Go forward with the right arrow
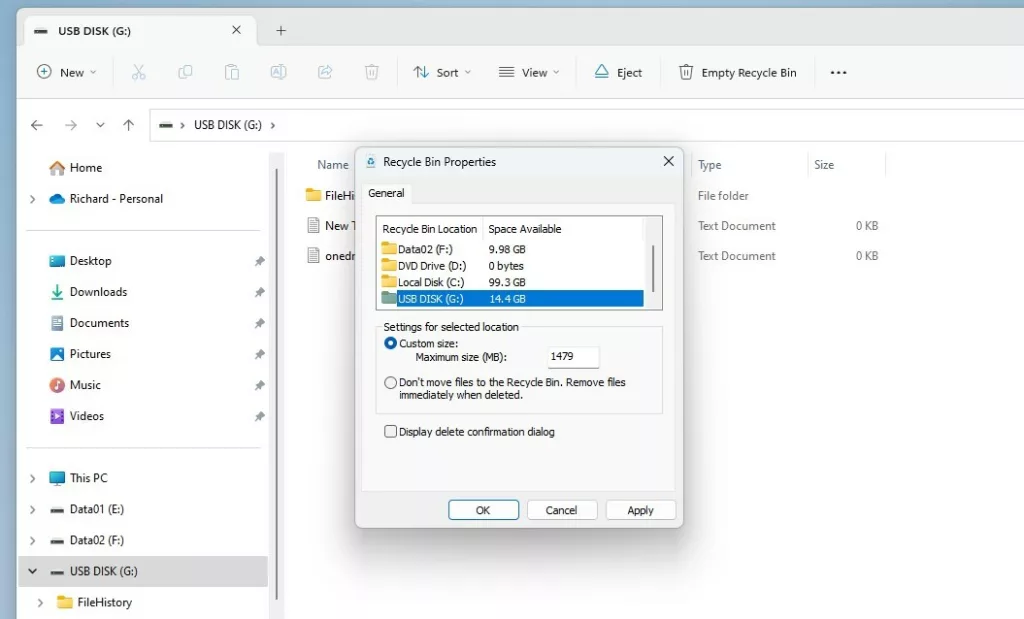Screen dimensions: 1024x619 [71, 125]
